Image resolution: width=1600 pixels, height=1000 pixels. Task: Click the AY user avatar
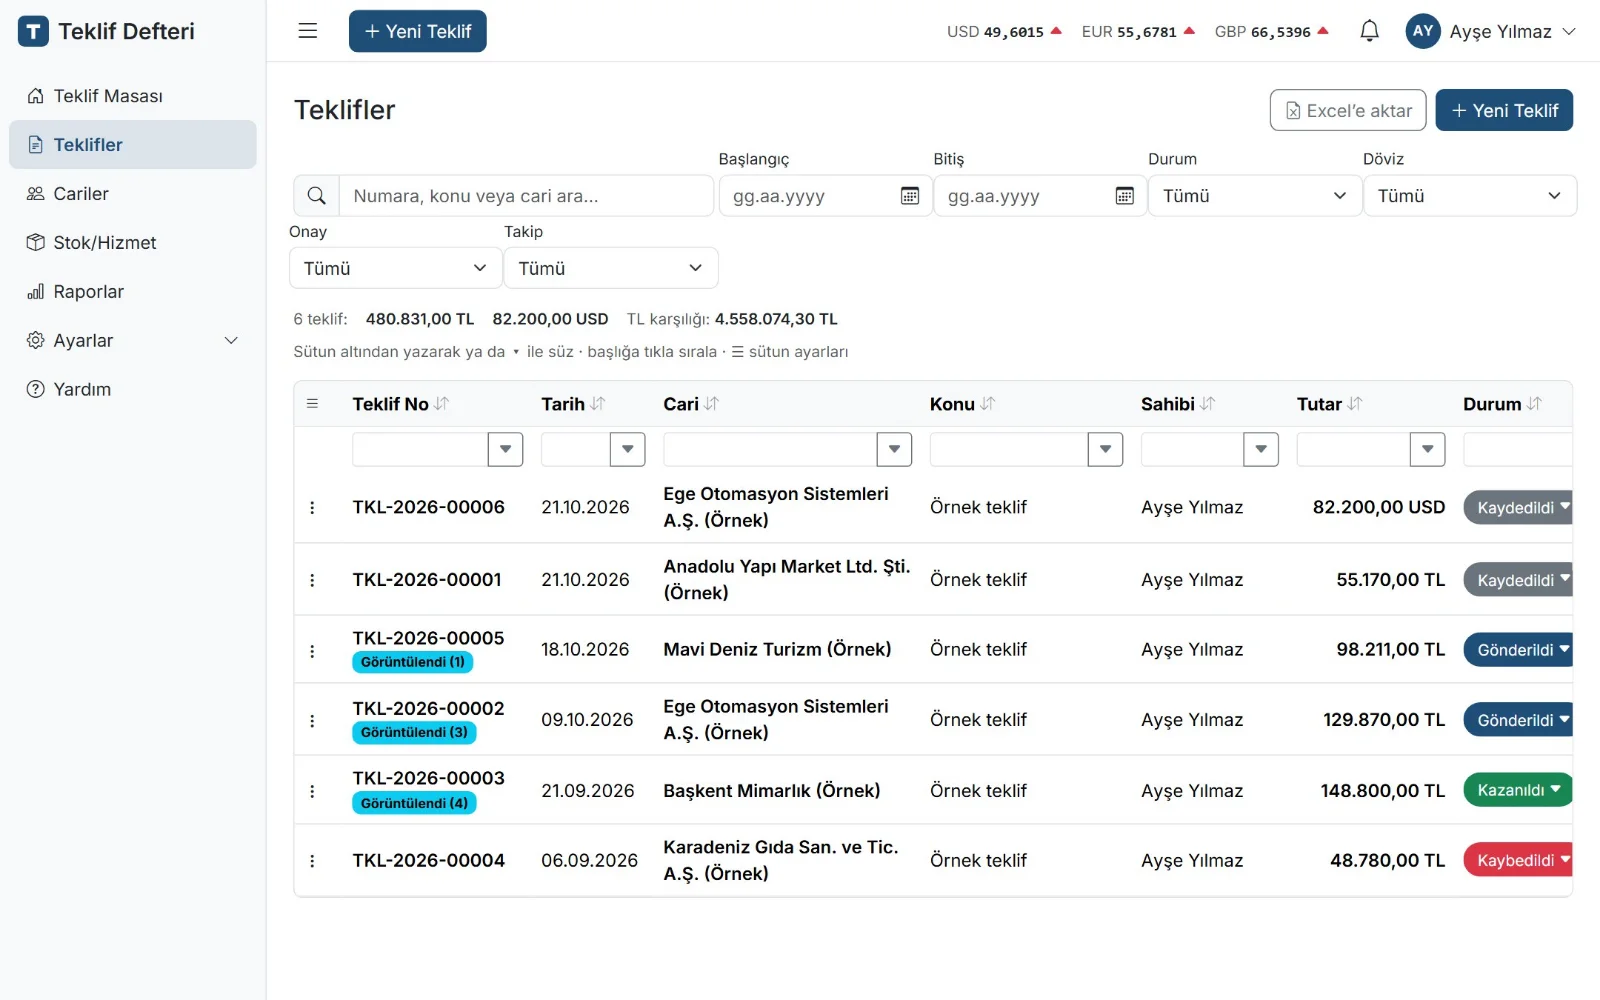(x=1423, y=31)
